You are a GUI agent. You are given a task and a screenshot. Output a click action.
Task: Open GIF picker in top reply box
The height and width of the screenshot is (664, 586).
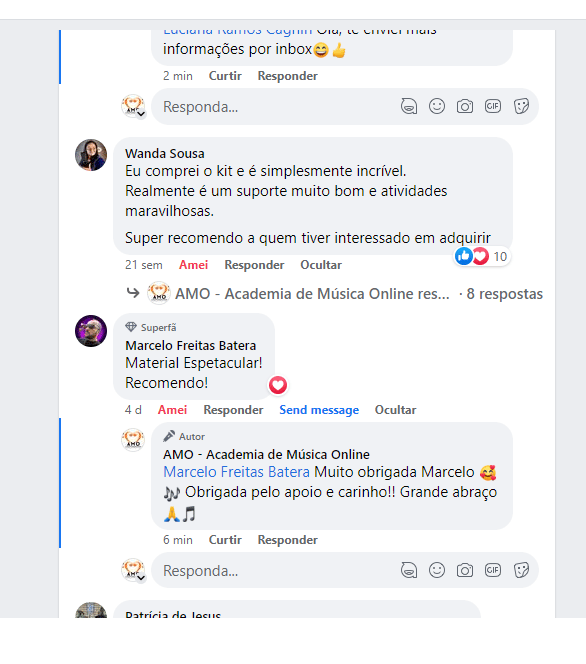coord(493,106)
